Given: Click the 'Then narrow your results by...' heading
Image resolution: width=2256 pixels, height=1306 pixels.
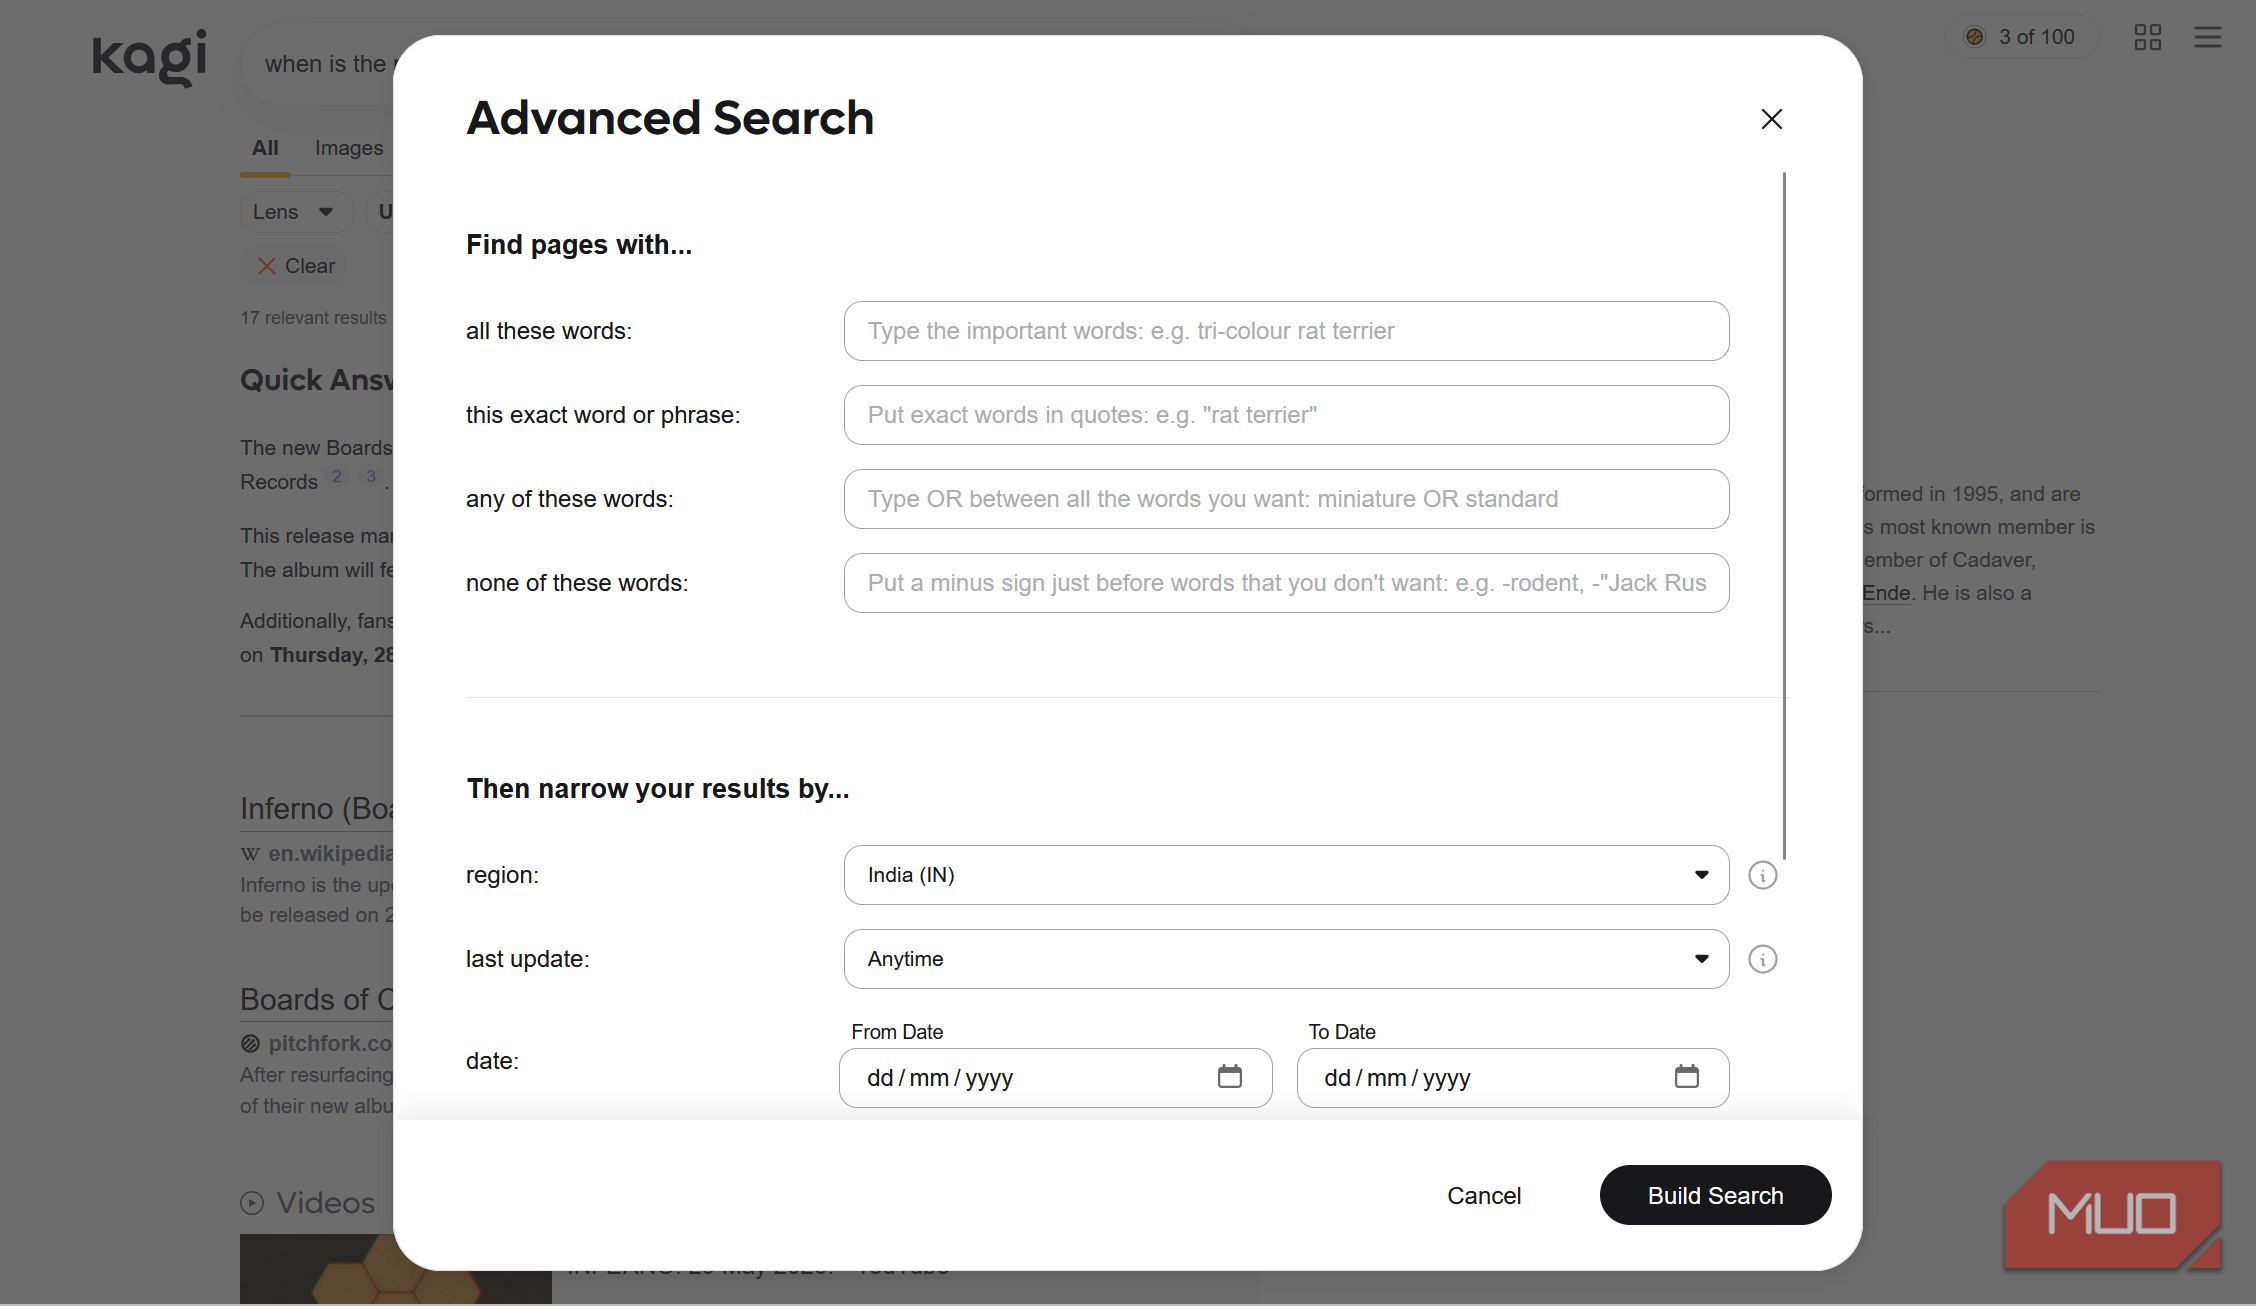Looking at the screenshot, I should 658,789.
